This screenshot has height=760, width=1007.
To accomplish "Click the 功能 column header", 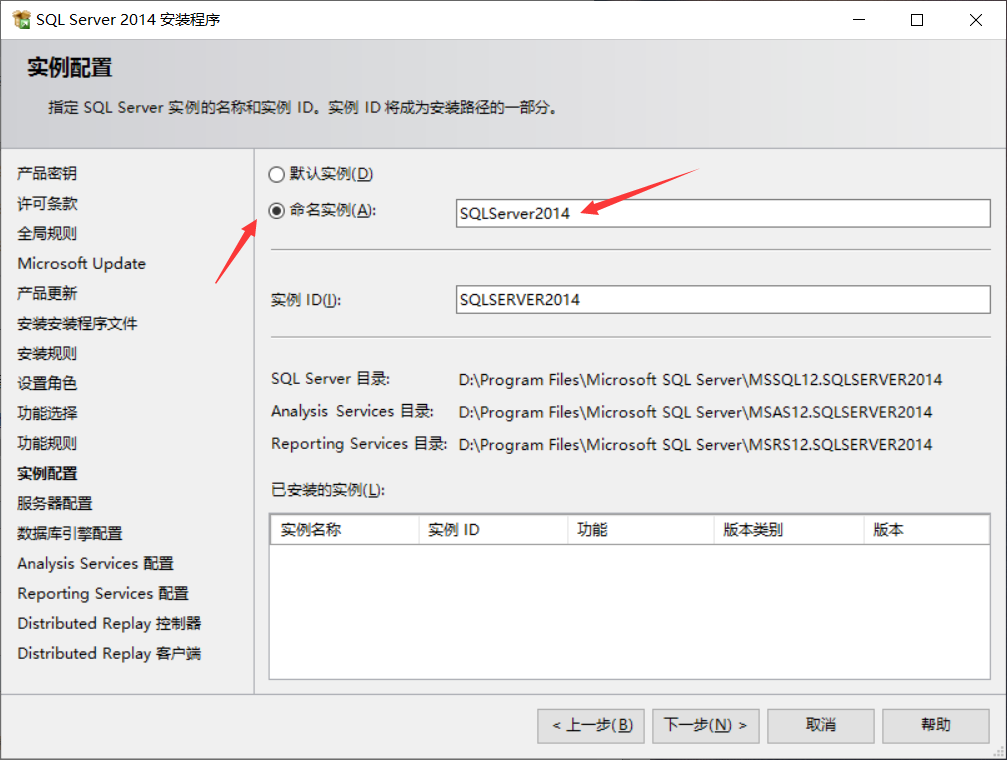I will click(x=640, y=530).
